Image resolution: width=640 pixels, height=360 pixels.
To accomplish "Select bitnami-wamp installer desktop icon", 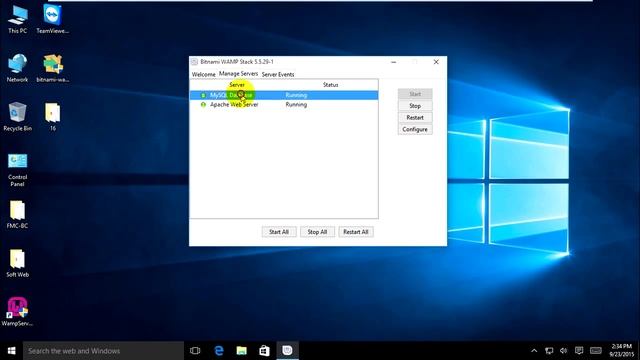I will [53, 68].
